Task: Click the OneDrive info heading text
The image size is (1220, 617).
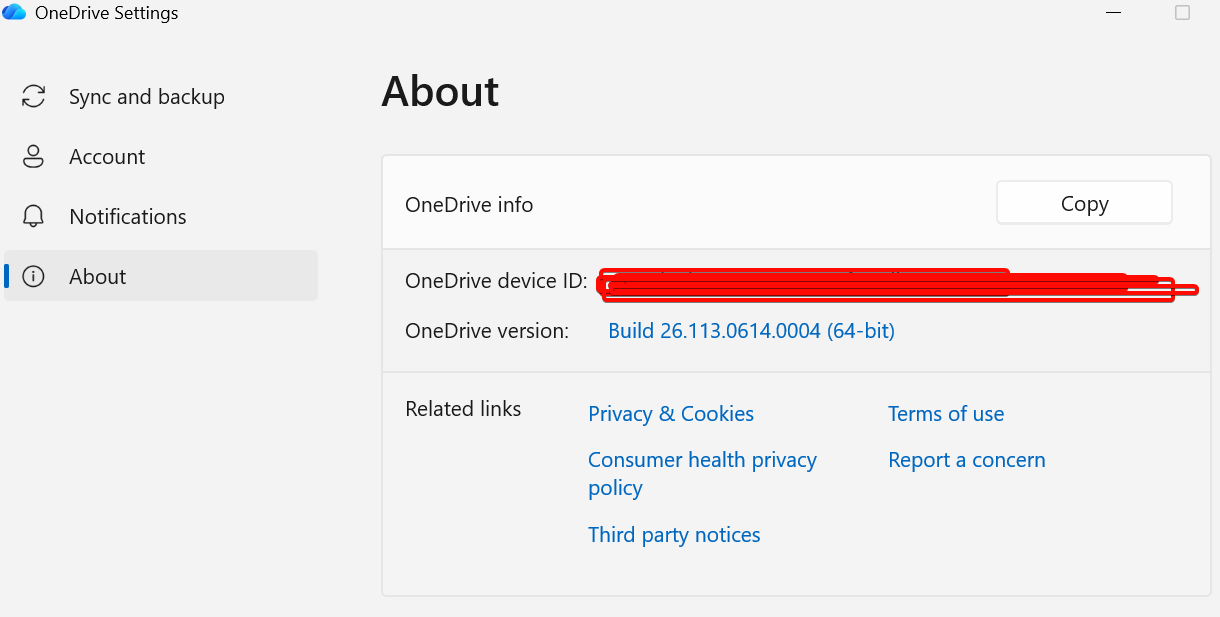Action: (469, 205)
